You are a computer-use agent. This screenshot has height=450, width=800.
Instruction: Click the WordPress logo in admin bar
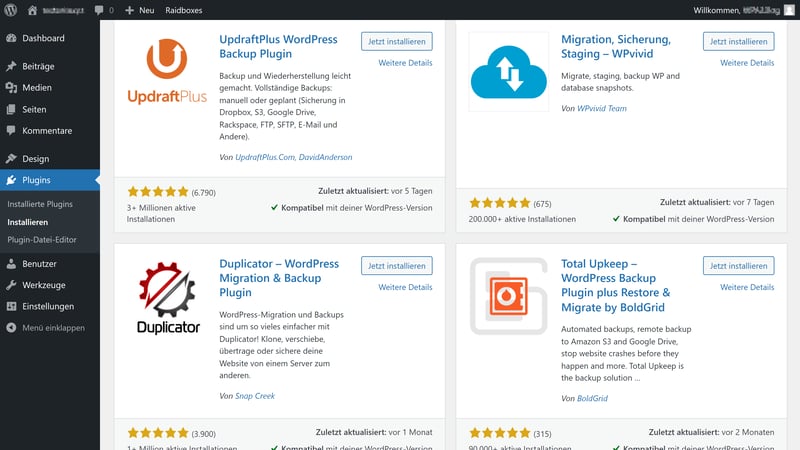11,9
